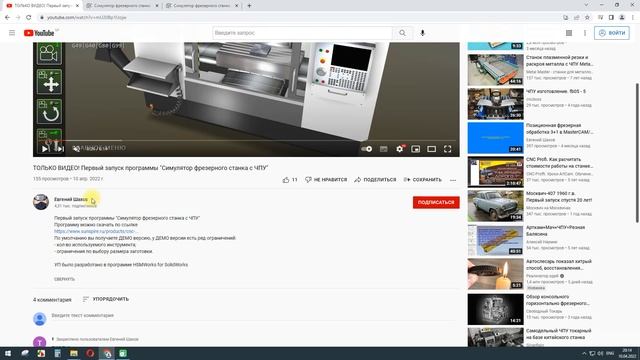Click ПОДЕЛИТЬСЯ share button
This screenshot has height=360, width=640.
375,180
